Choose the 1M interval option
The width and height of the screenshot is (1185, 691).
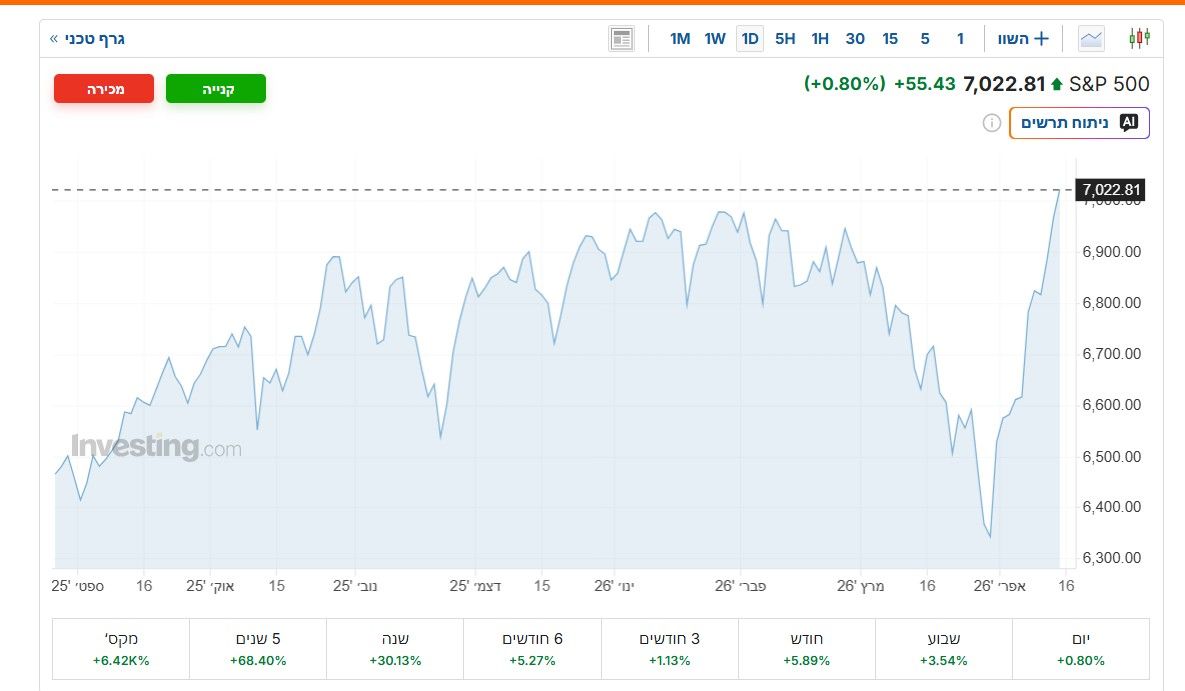pyautogui.click(x=680, y=39)
